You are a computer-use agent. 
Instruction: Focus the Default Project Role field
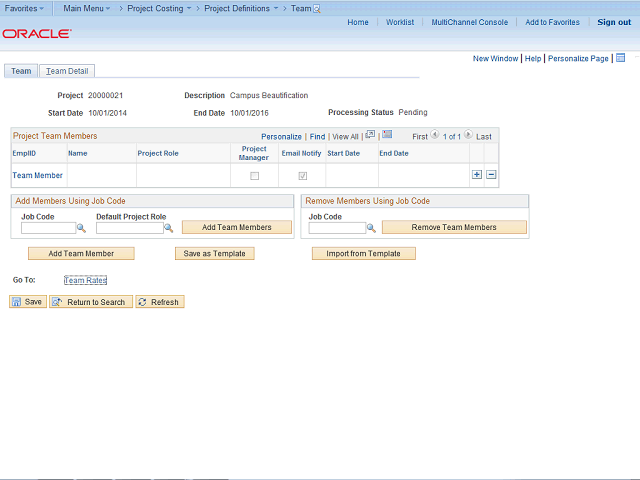[x=130, y=228]
